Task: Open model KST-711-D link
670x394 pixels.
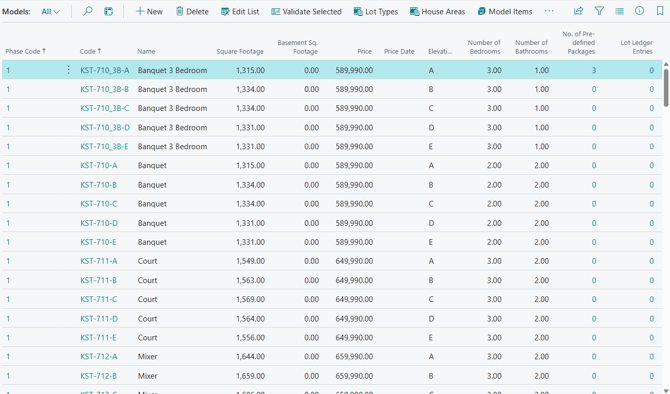Action: coord(99,318)
